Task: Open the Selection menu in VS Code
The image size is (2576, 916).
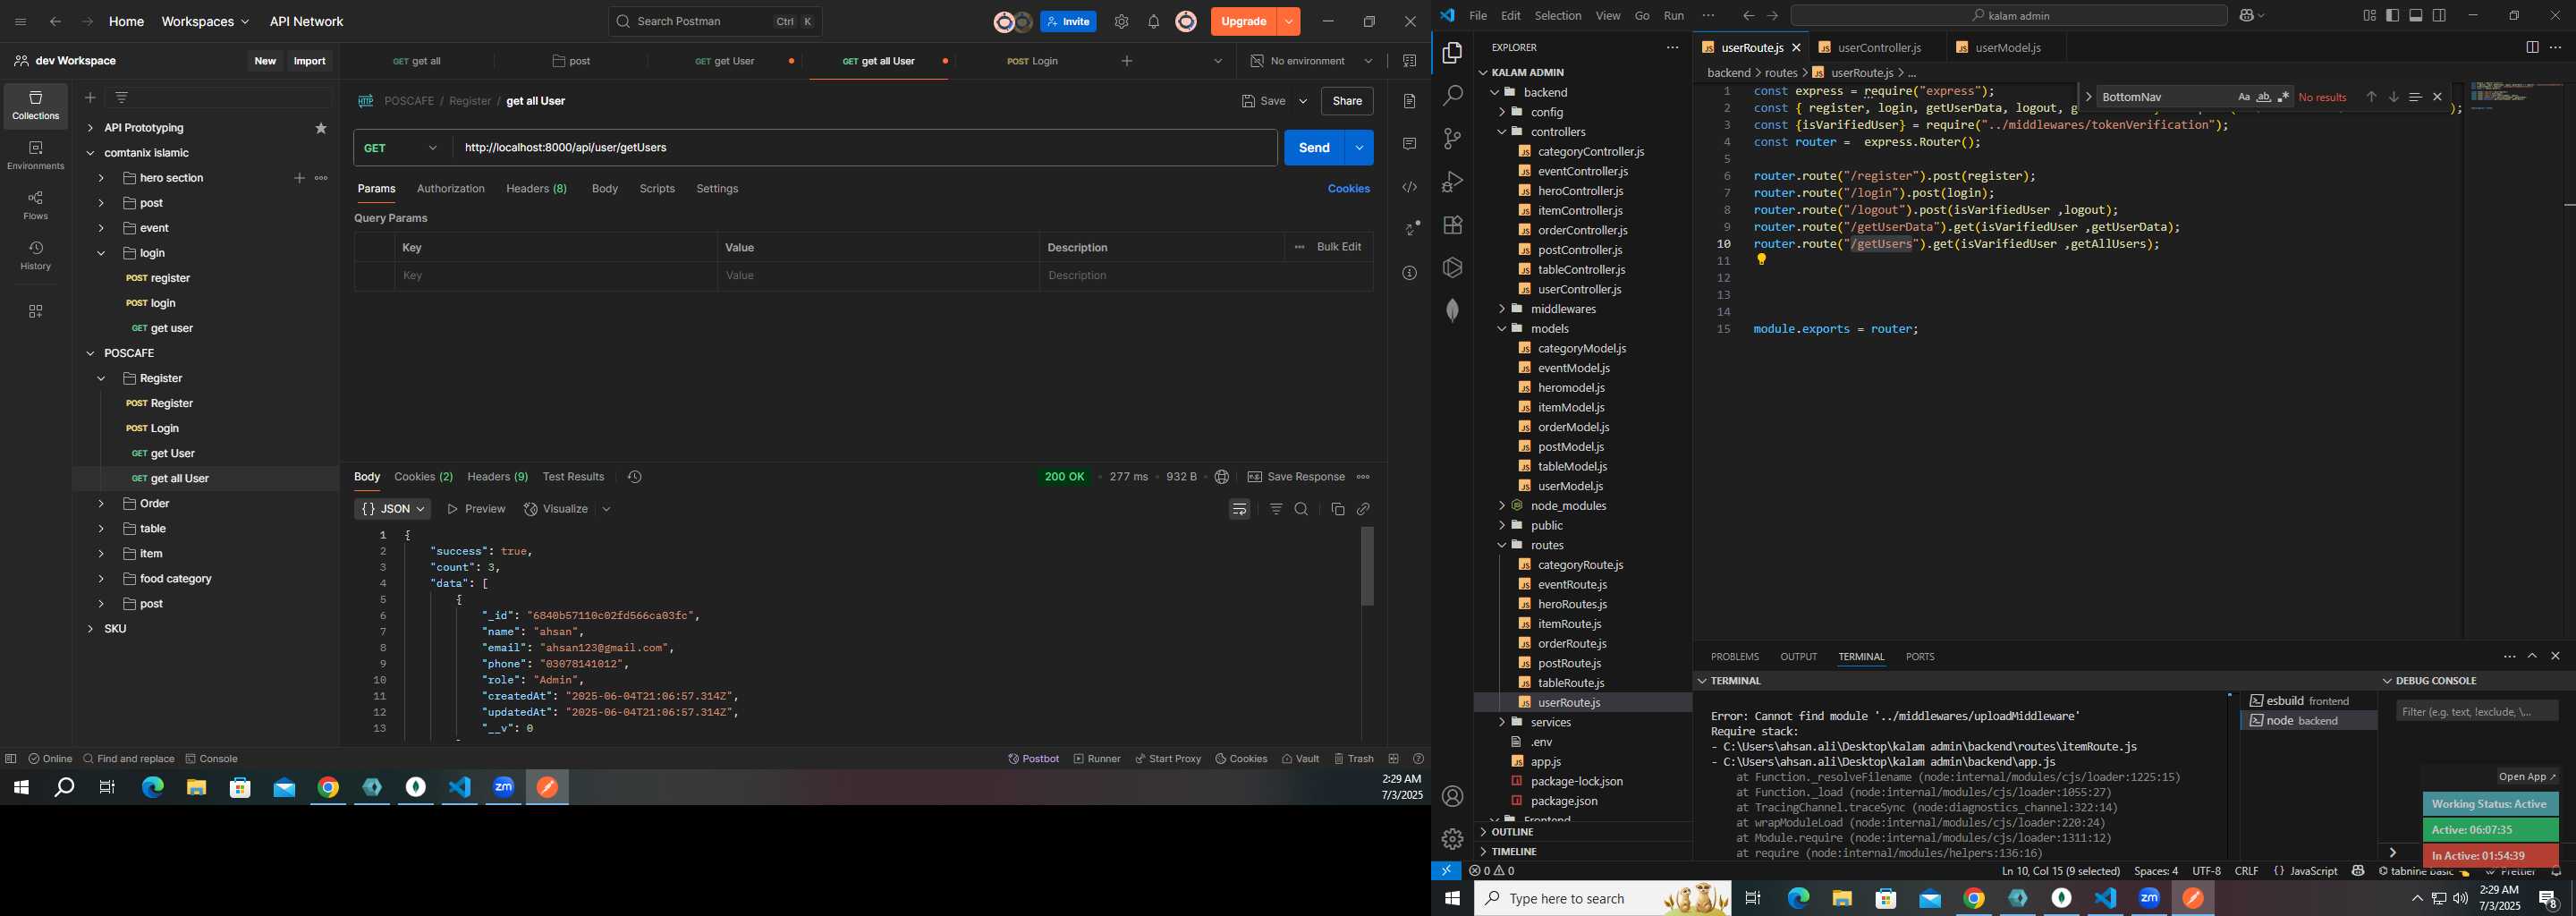Action: pos(1558,15)
